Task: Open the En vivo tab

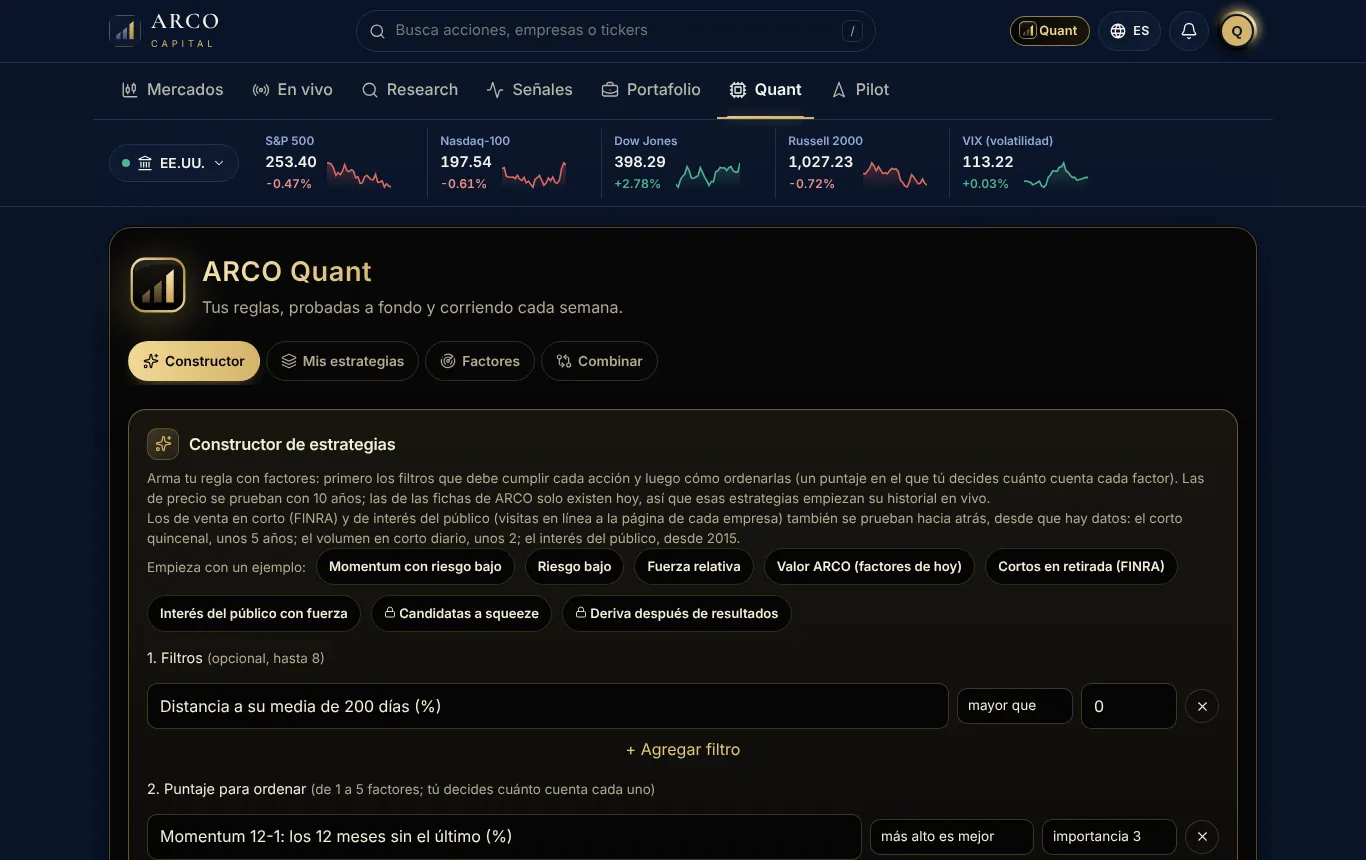Action: coord(292,90)
